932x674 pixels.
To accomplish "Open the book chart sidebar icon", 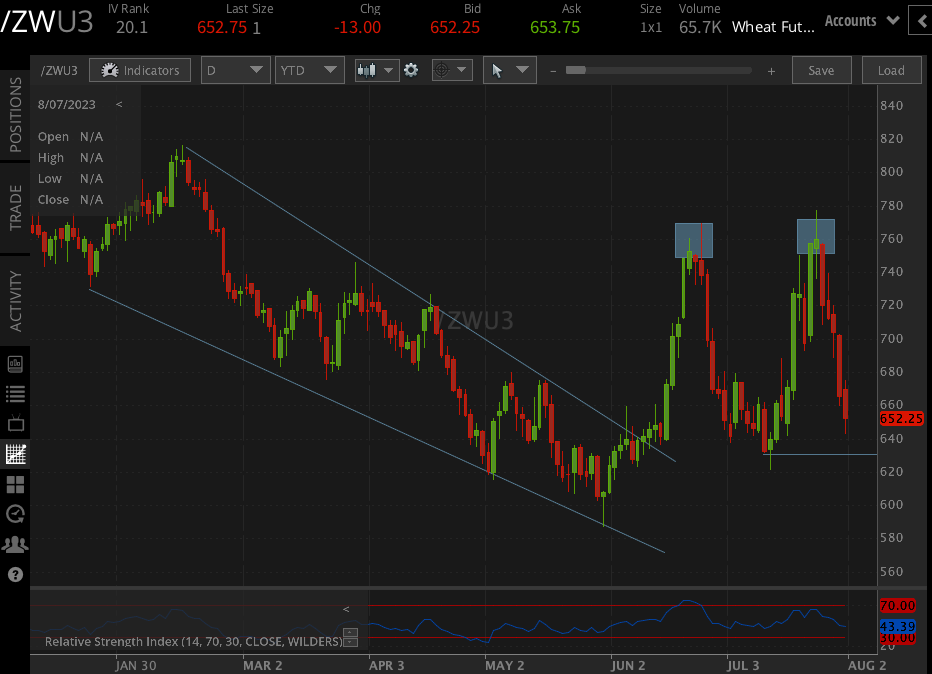I will click(15, 364).
